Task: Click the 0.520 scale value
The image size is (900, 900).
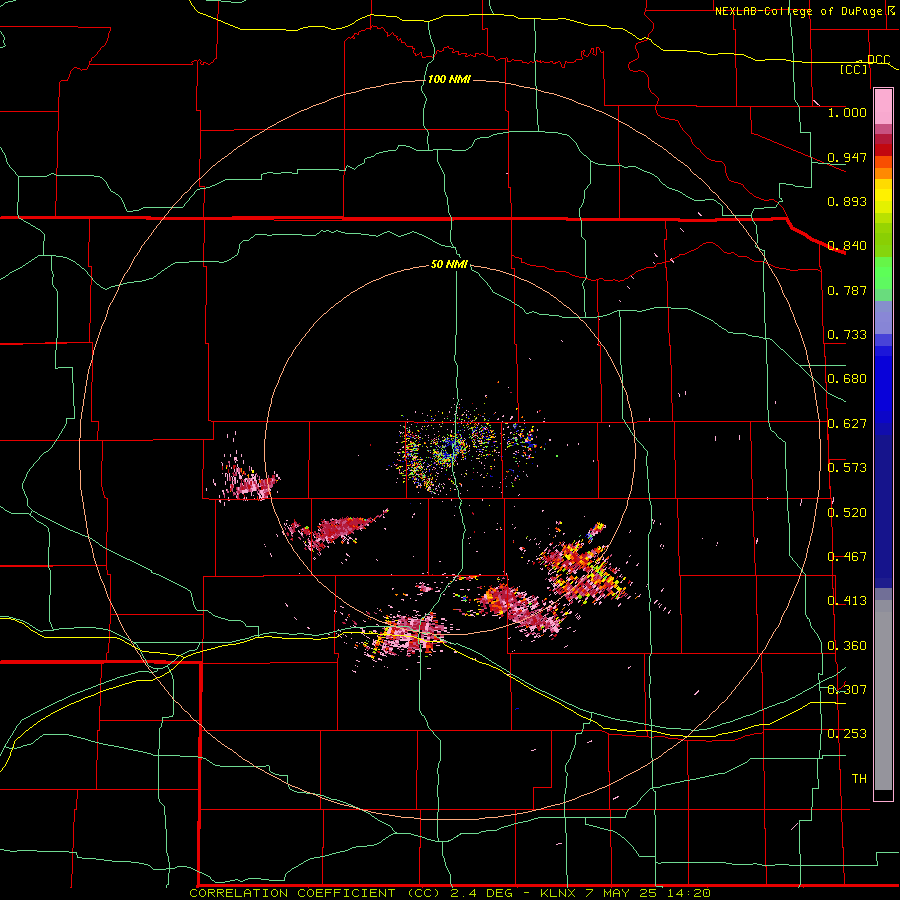Action: coord(847,513)
